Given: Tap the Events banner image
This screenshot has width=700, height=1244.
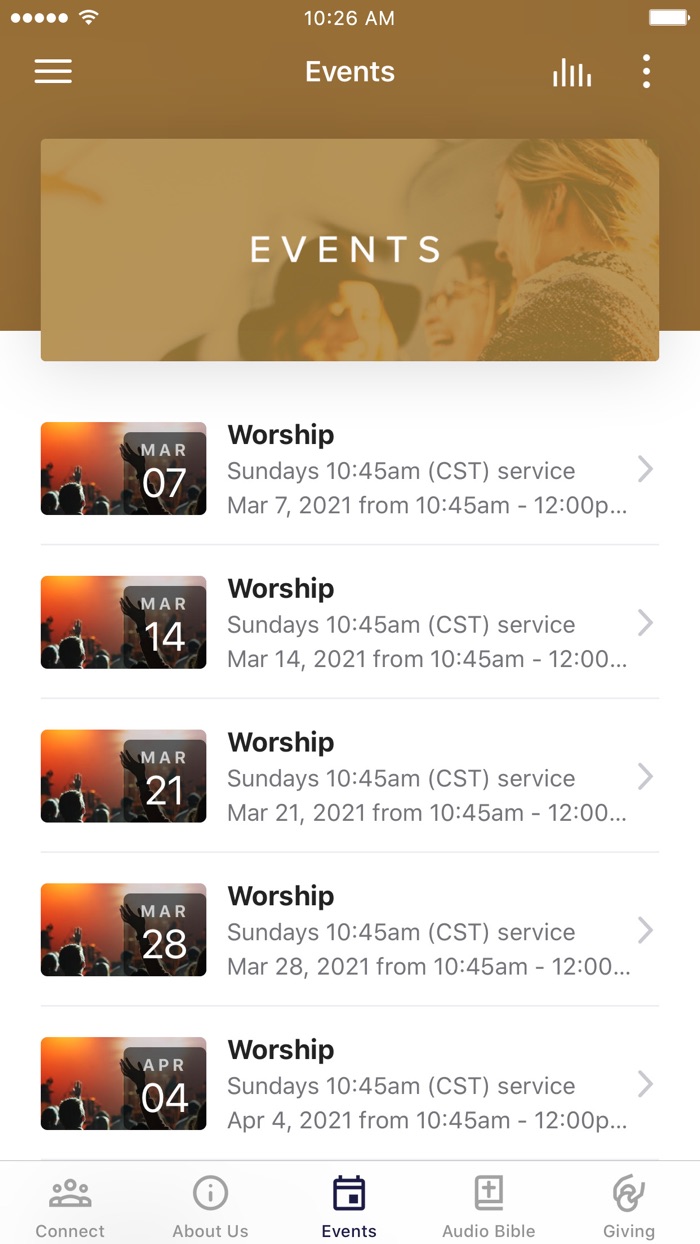Looking at the screenshot, I should [x=349, y=250].
